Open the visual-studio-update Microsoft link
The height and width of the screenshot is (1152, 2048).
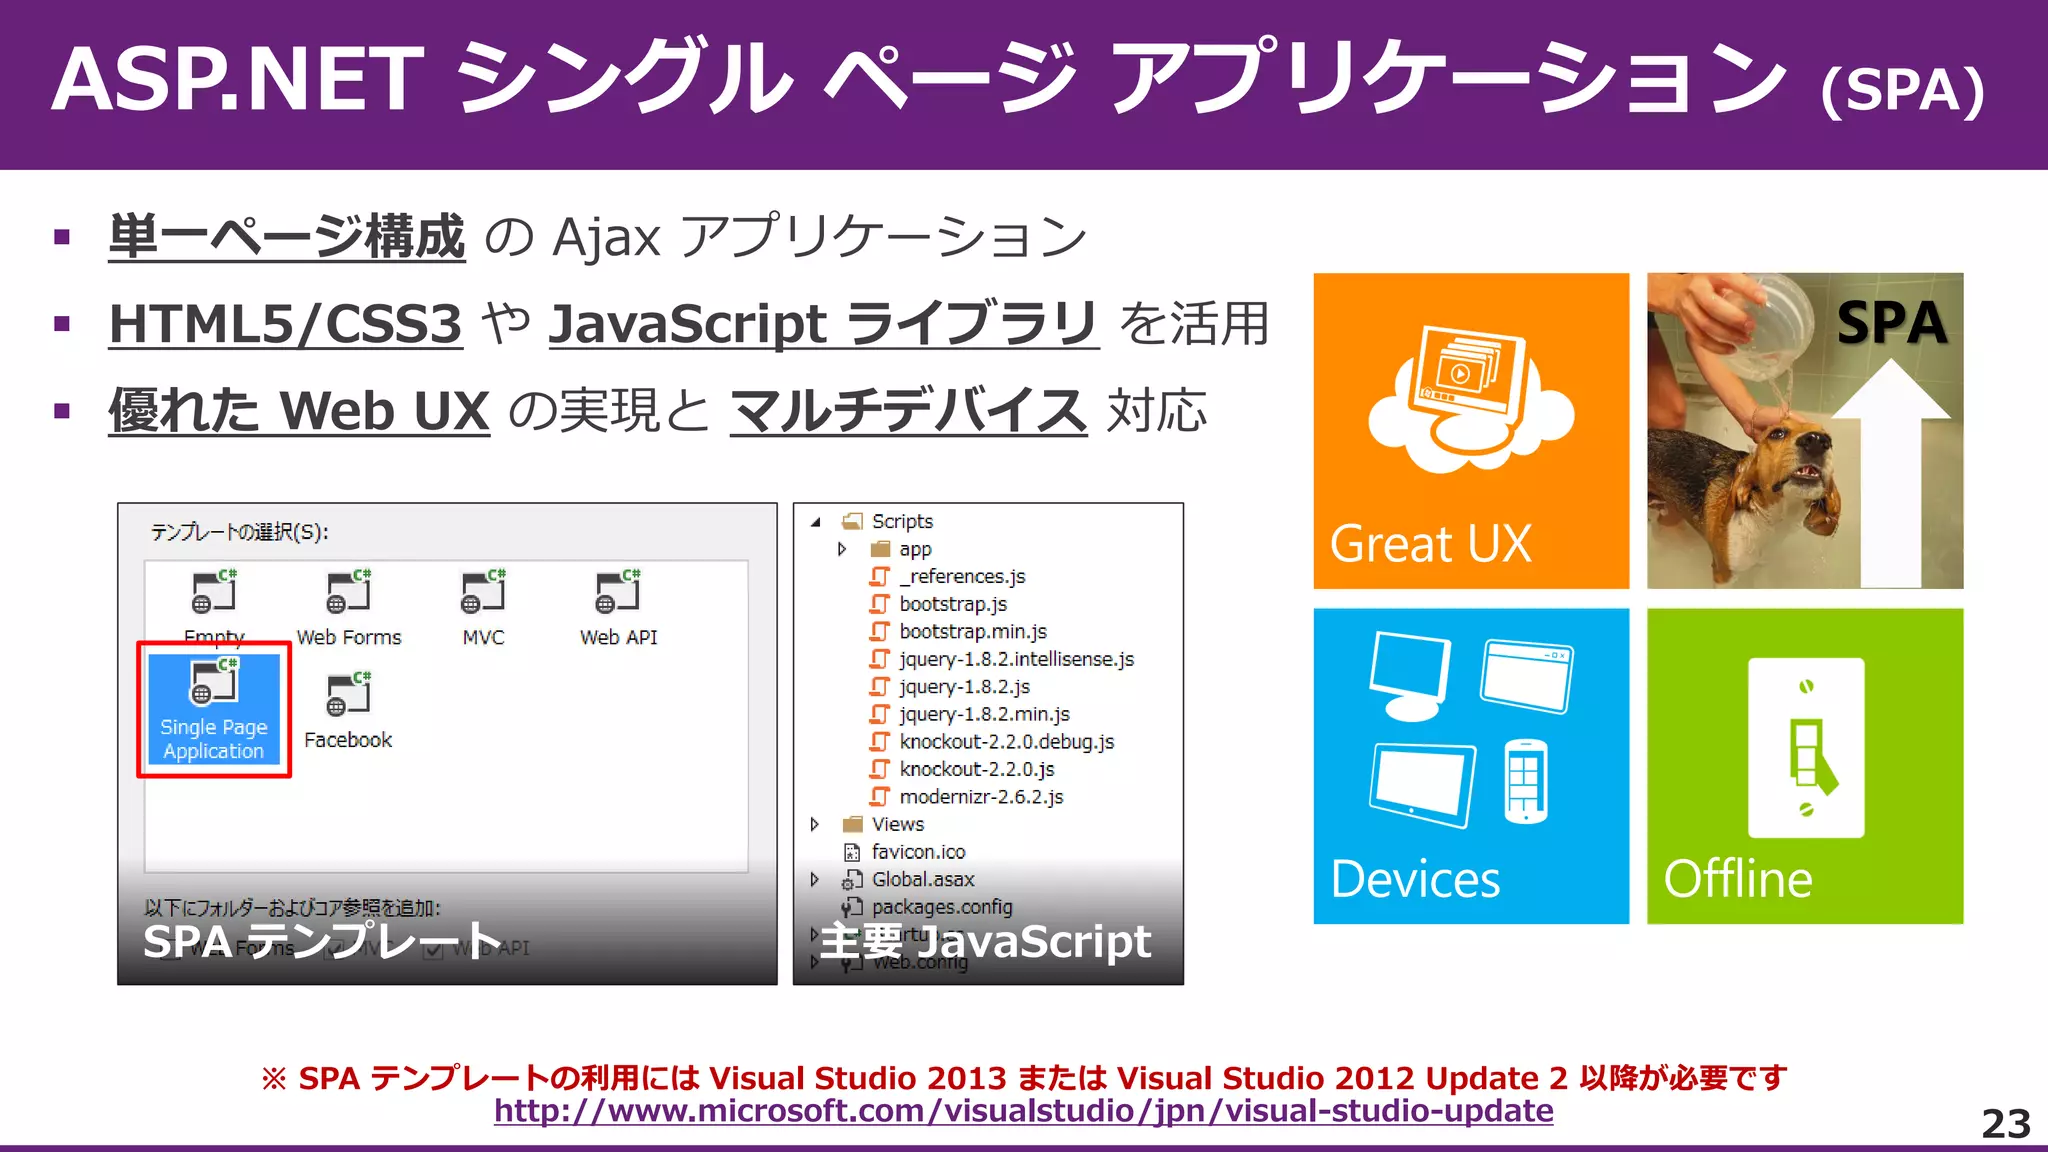point(1023,1111)
